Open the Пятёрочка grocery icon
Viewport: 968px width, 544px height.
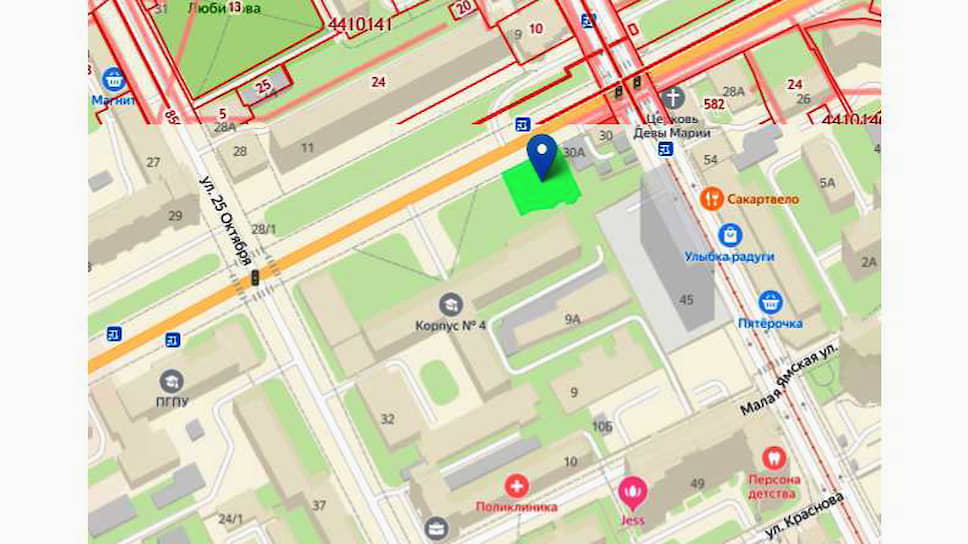click(x=770, y=303)
